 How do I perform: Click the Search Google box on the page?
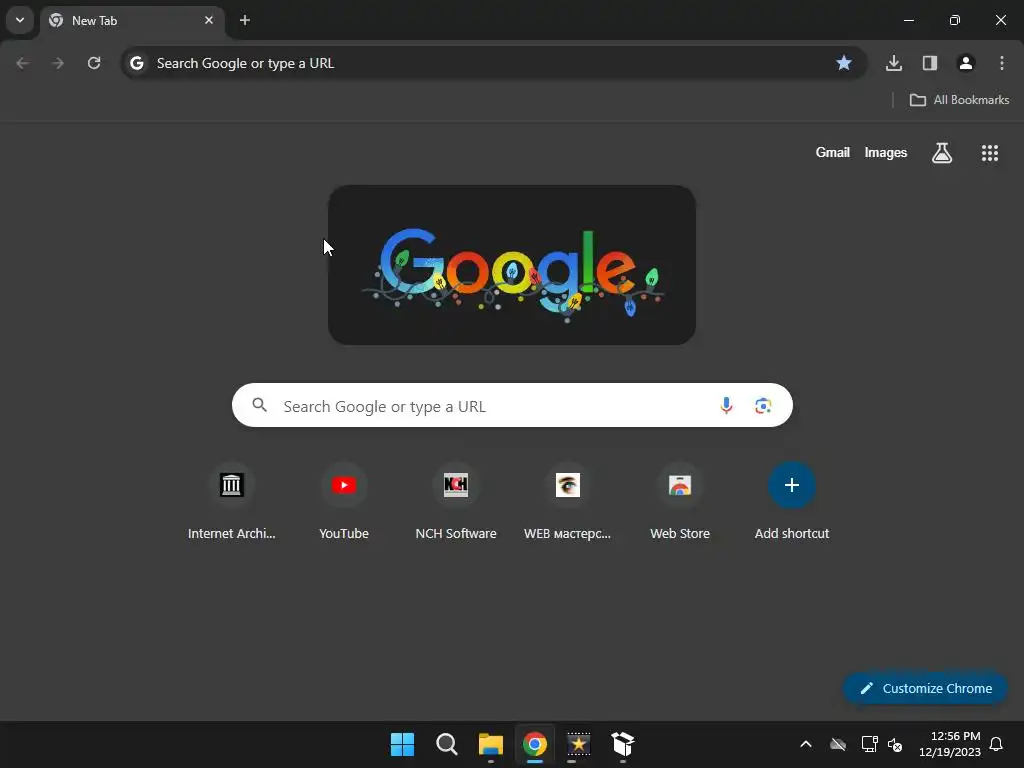click(512, 406)
